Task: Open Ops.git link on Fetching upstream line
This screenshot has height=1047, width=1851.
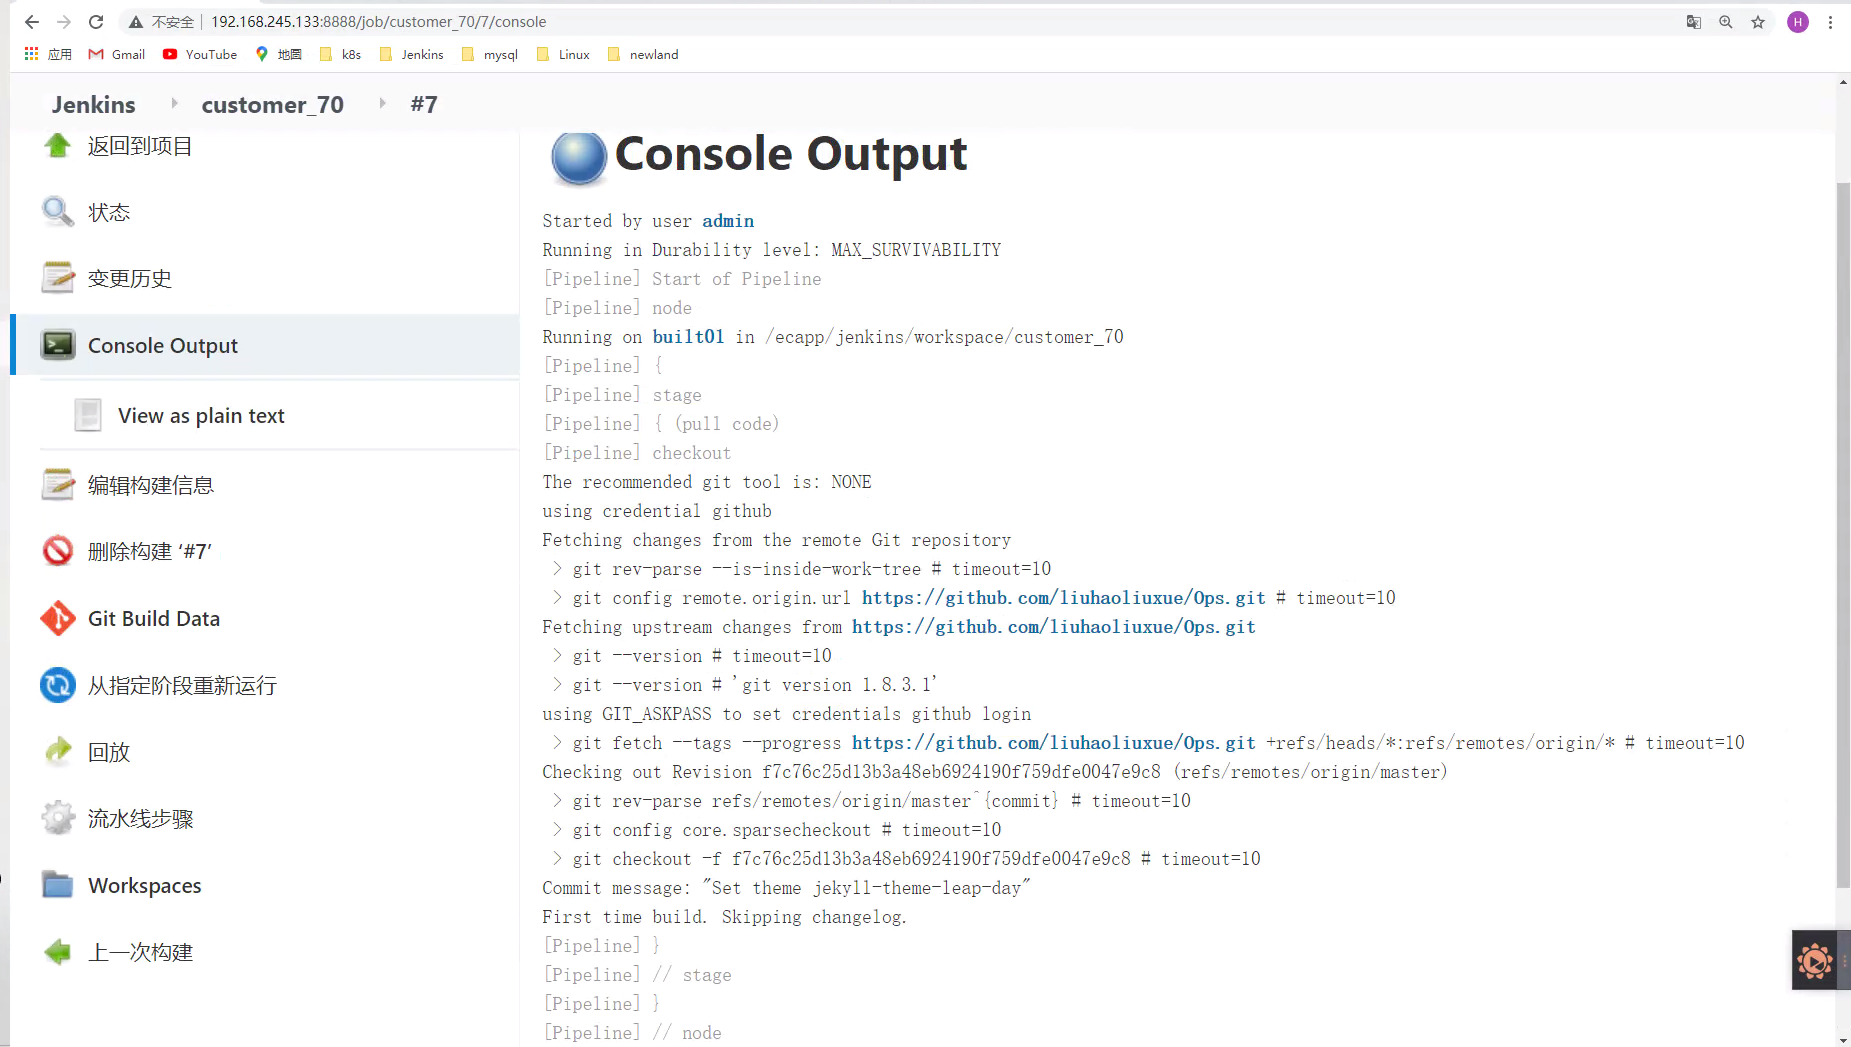Action: click(1054, 627)
